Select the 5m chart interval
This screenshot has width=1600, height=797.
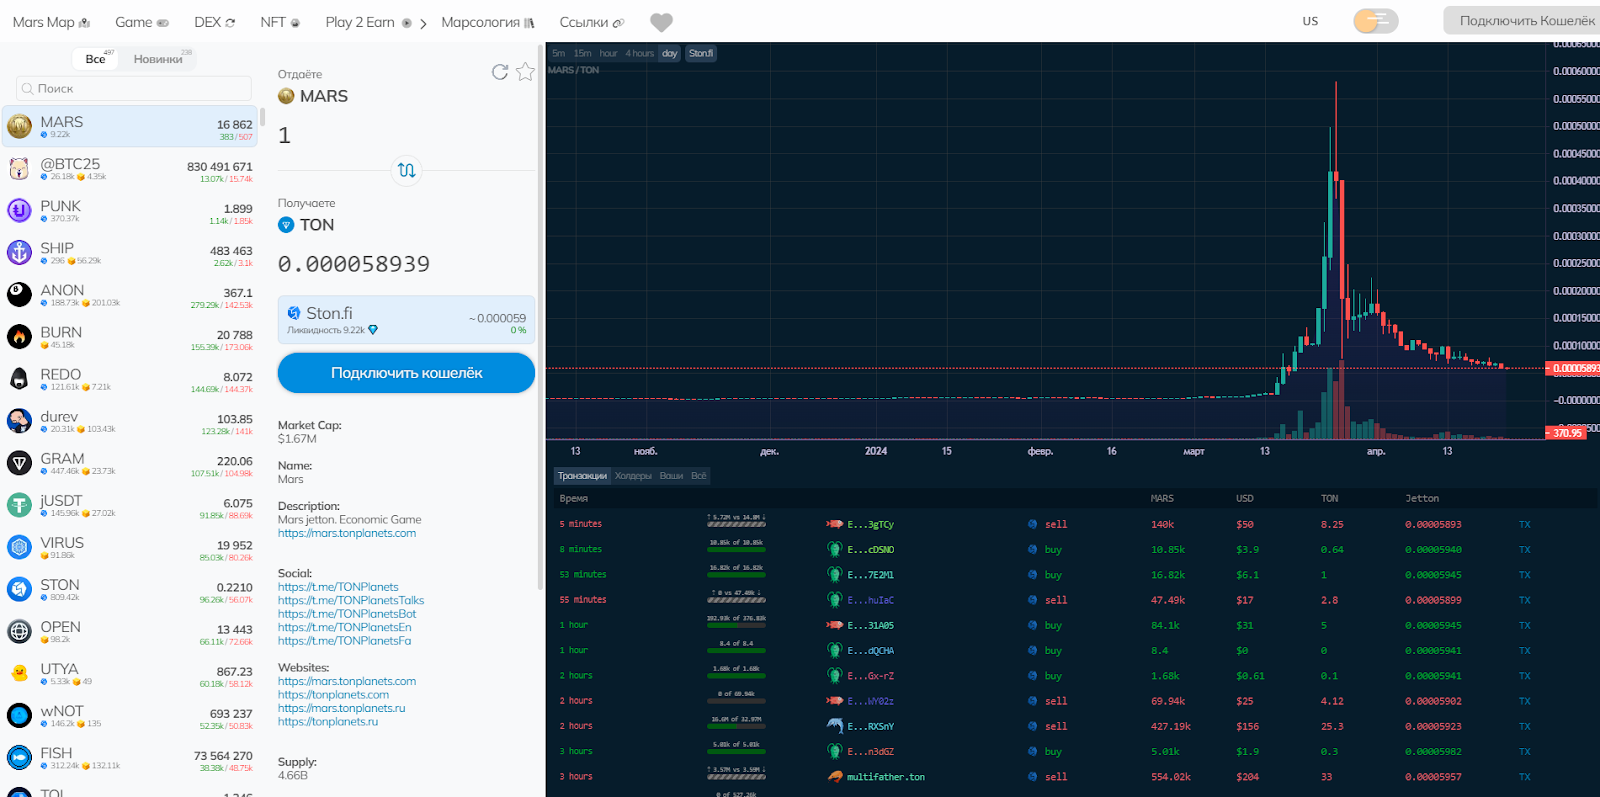click(559, 54)
